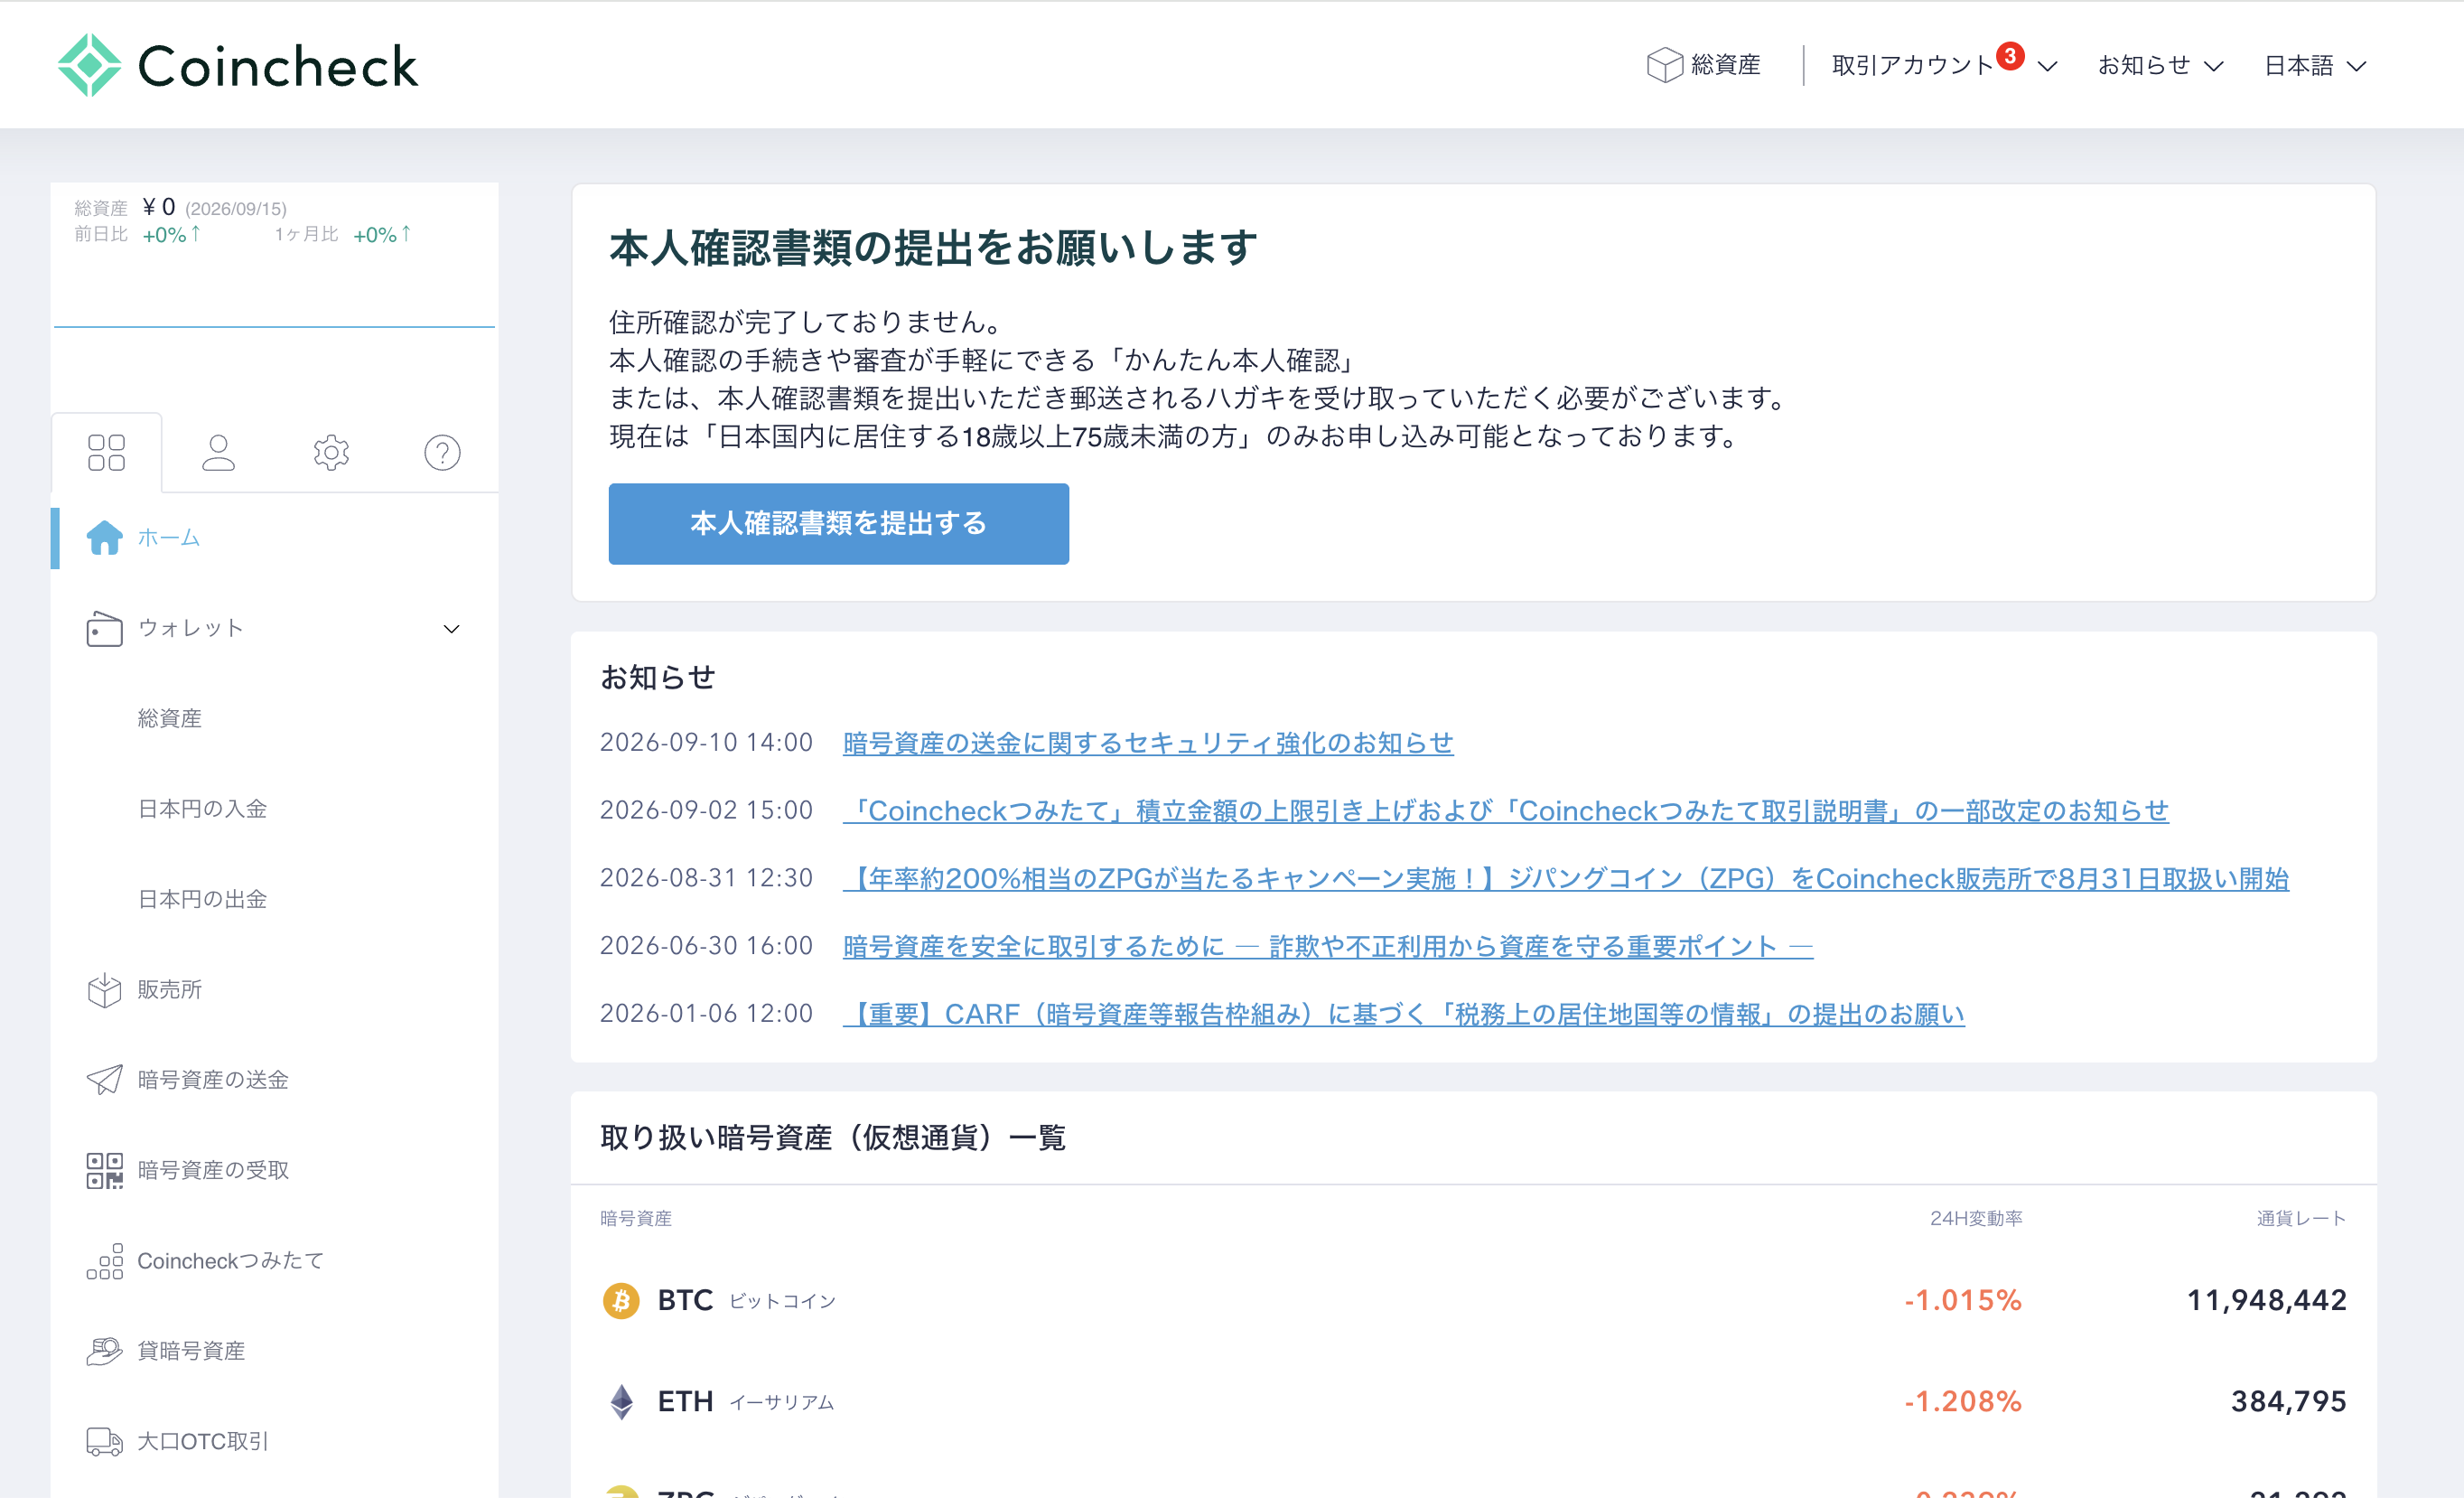Click the 1ヶ月比 +0% indicator
This screenshot has height=1498, width=2464.
(343, 235)
